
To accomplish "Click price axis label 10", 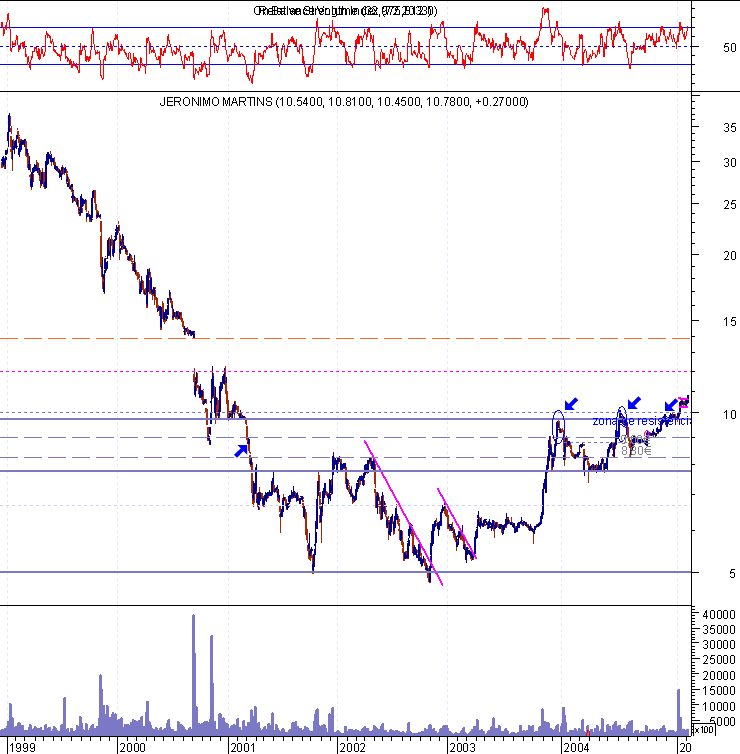I will (729, 414).
